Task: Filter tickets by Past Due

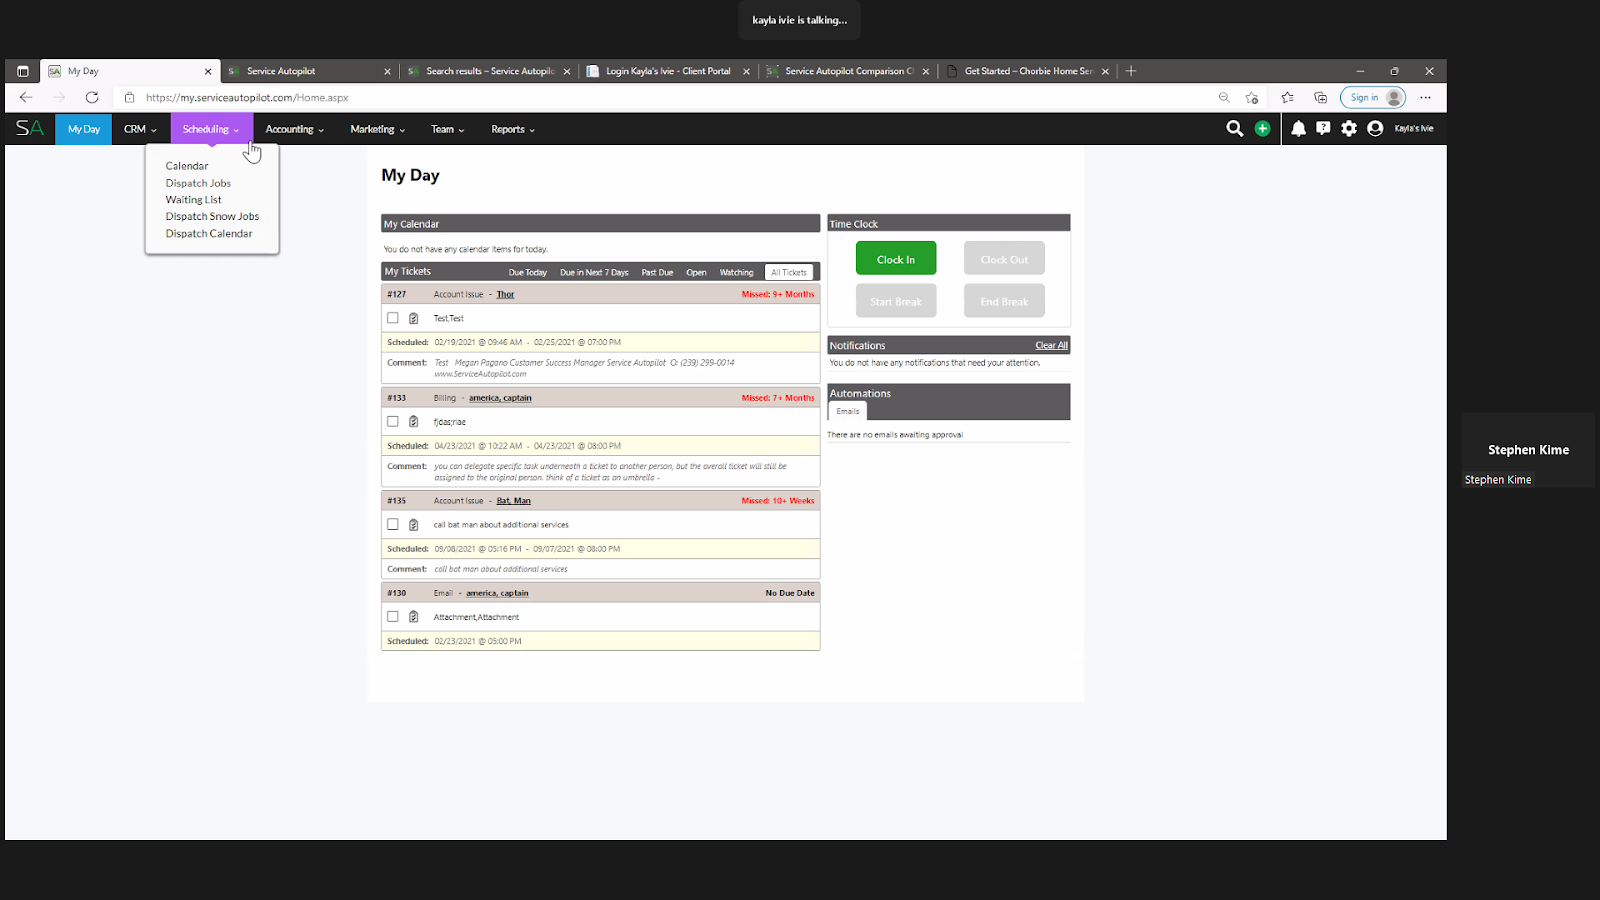Action: point(657,272)
